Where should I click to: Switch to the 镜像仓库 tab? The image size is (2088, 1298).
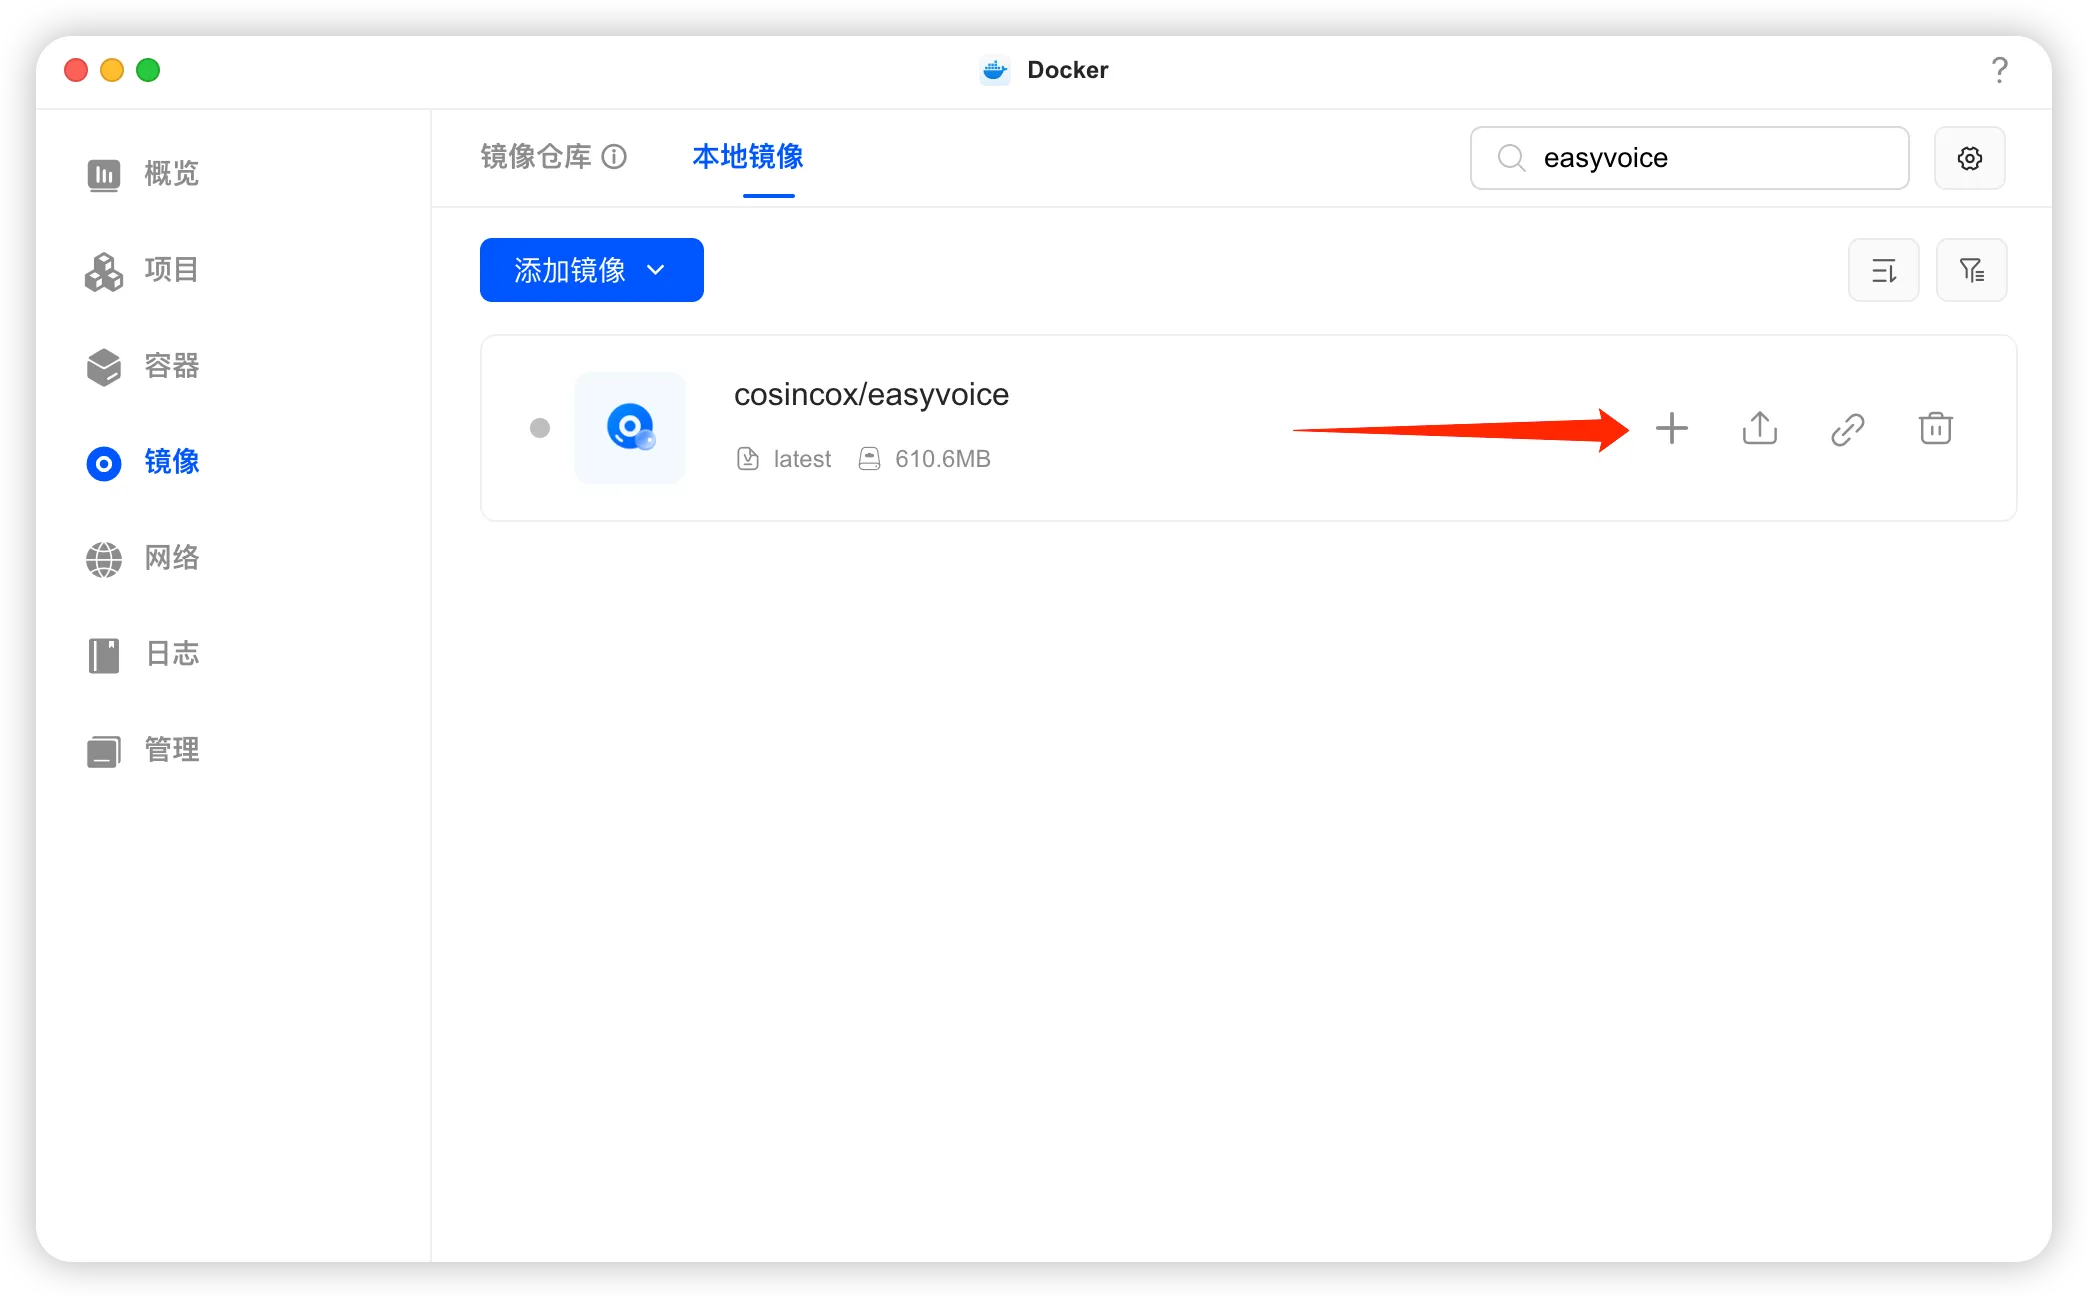click(x=536, y=157)
